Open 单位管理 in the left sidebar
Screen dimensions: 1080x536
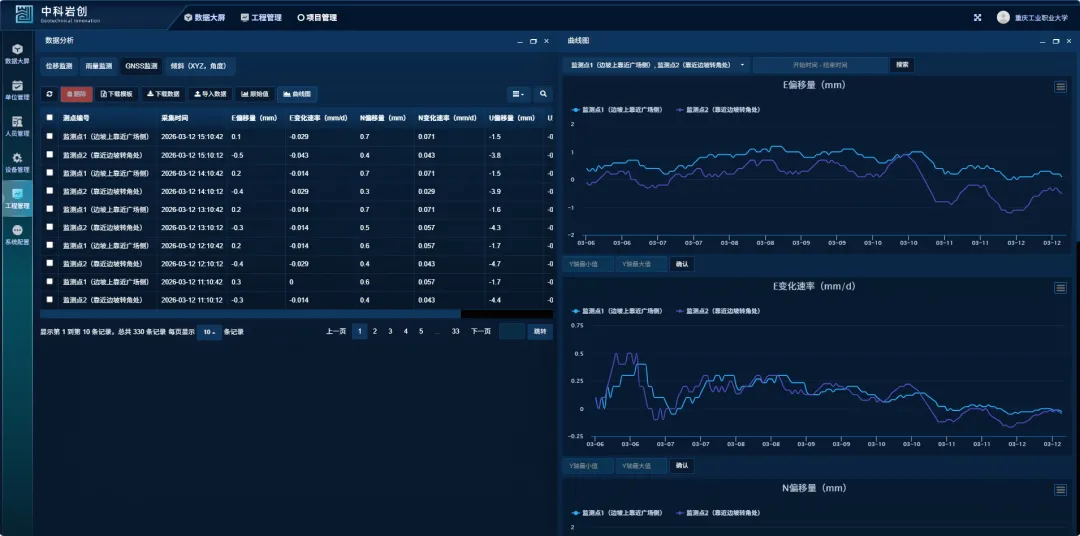[17, 90]
